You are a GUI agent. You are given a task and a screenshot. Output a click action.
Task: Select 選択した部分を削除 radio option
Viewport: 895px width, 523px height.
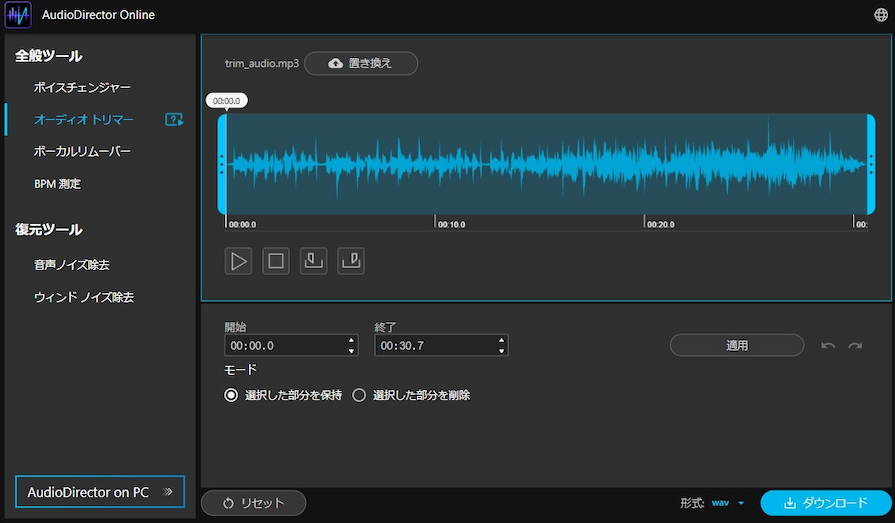(358, 395)
